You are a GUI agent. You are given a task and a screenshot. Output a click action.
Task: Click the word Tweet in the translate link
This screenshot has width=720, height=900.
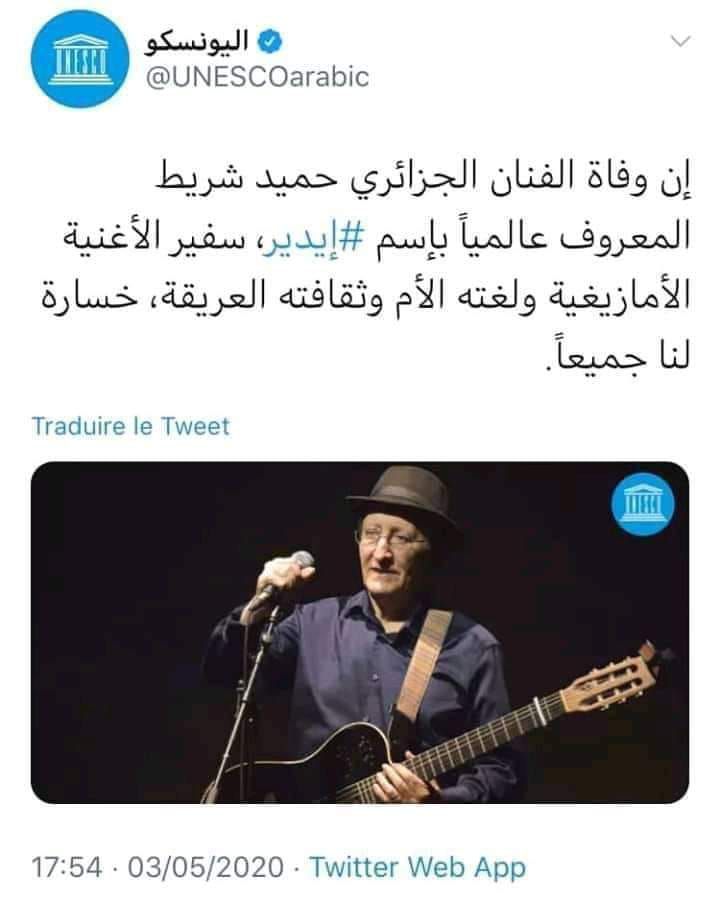tap(195, 426)
